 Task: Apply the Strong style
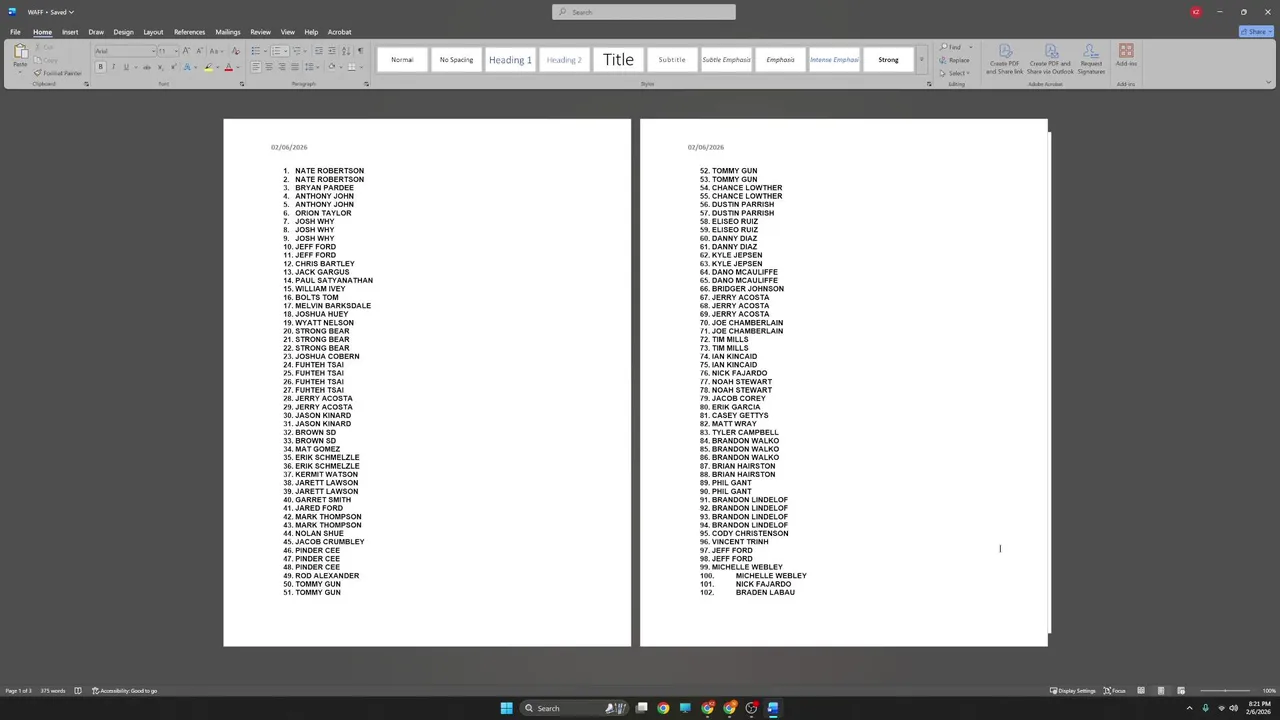(x=888, y=60)
